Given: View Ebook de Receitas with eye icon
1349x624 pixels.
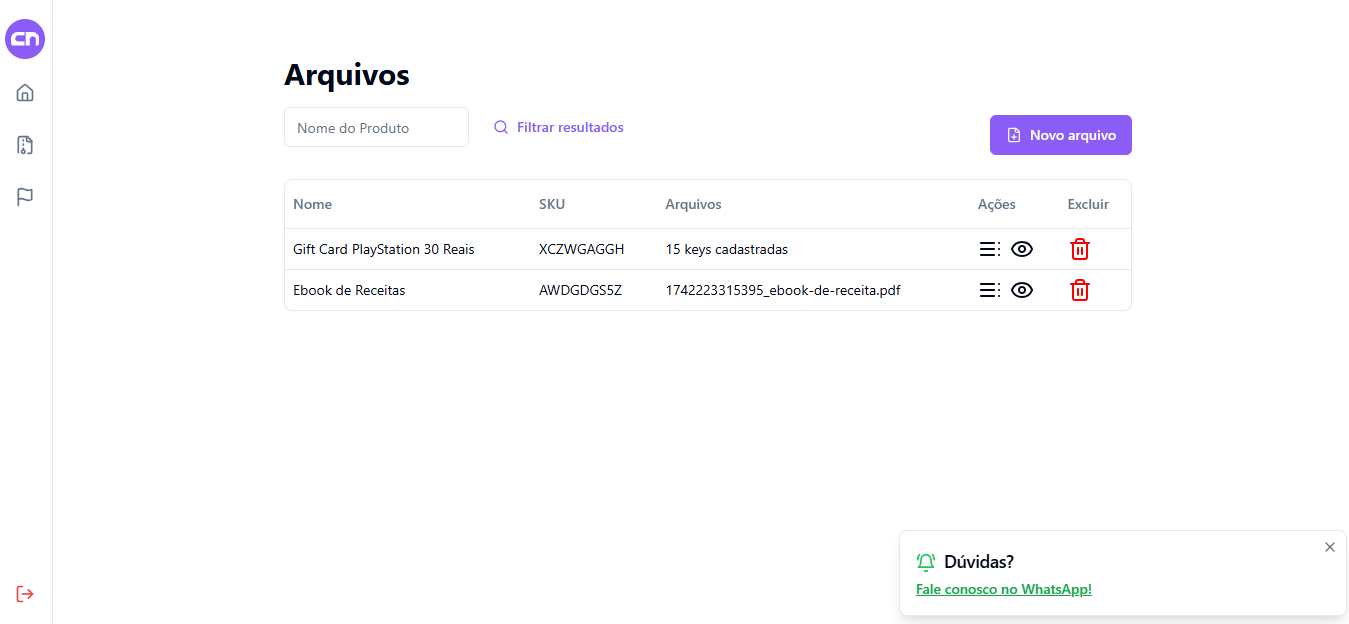Looking at the screenshot, I should (1021, 290).
